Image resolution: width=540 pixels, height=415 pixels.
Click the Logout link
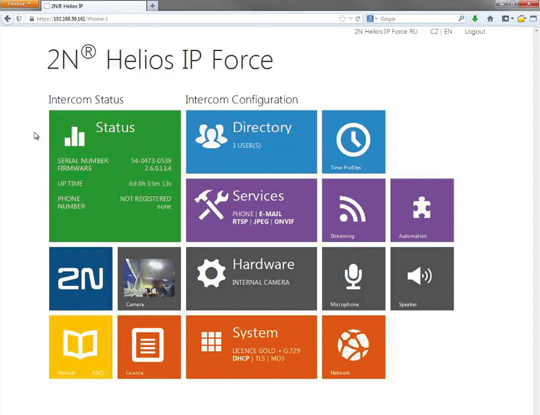475,32
